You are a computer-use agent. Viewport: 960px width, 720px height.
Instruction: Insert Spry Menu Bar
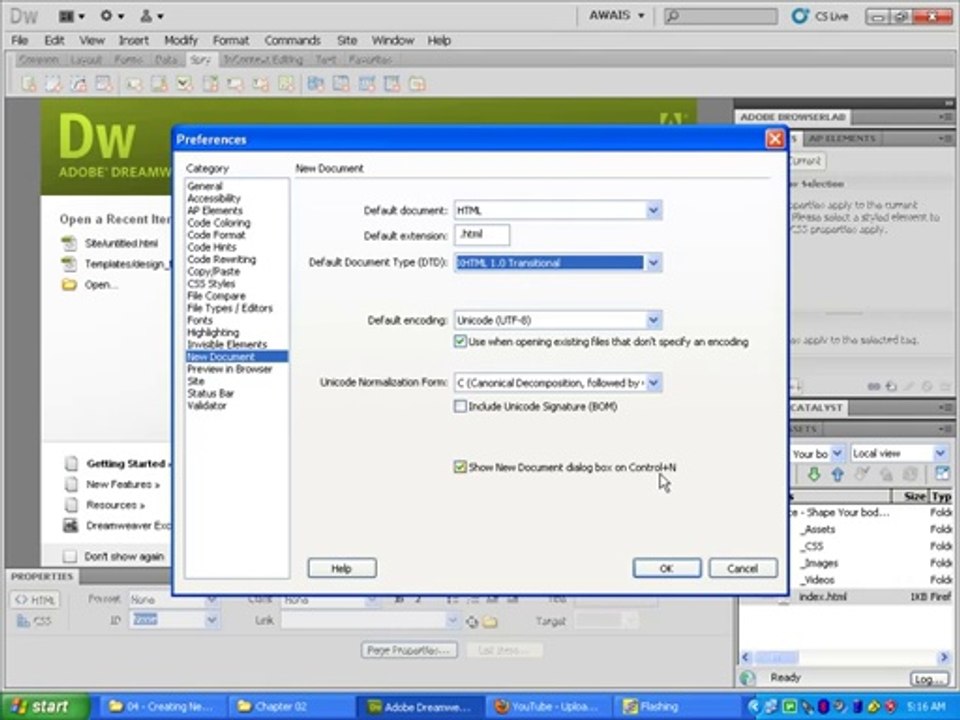click(x=315, y=84)
